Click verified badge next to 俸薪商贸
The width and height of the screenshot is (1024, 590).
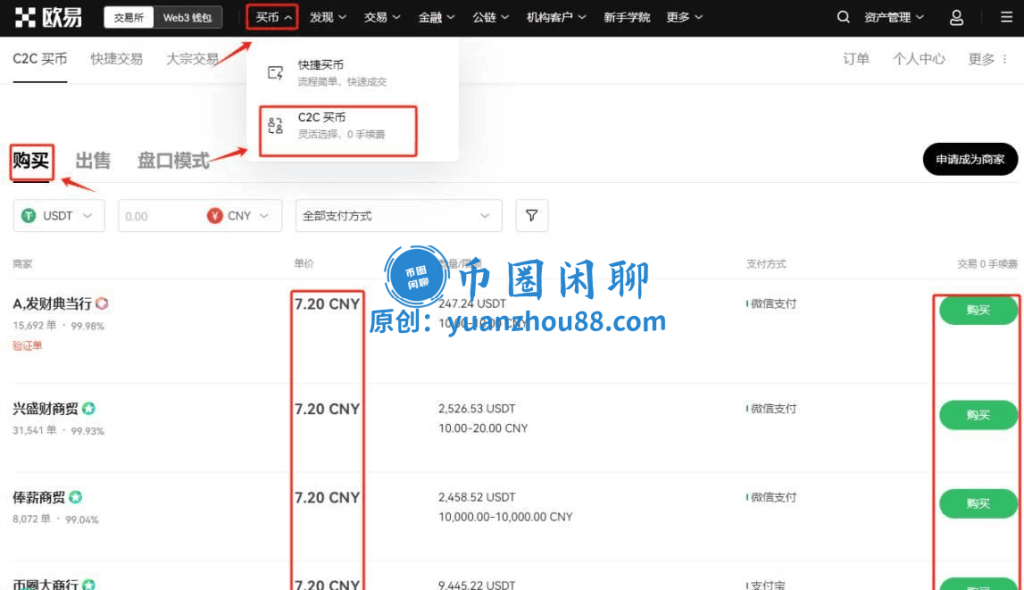(x=76, y=497)
